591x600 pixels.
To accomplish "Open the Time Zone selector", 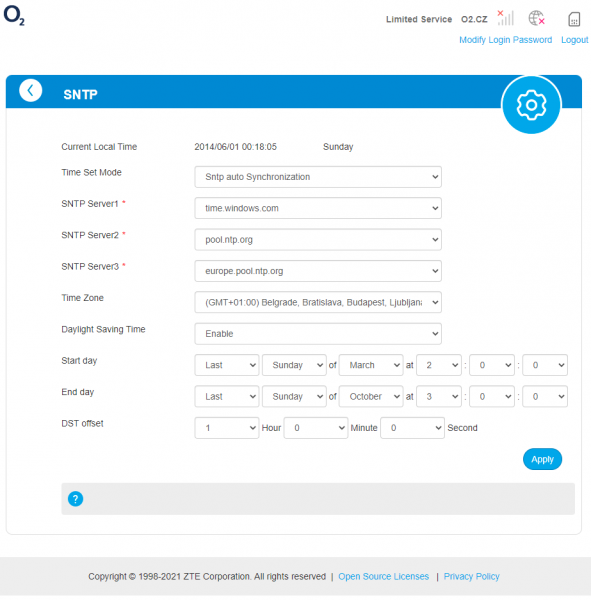I will pos(318,302).
